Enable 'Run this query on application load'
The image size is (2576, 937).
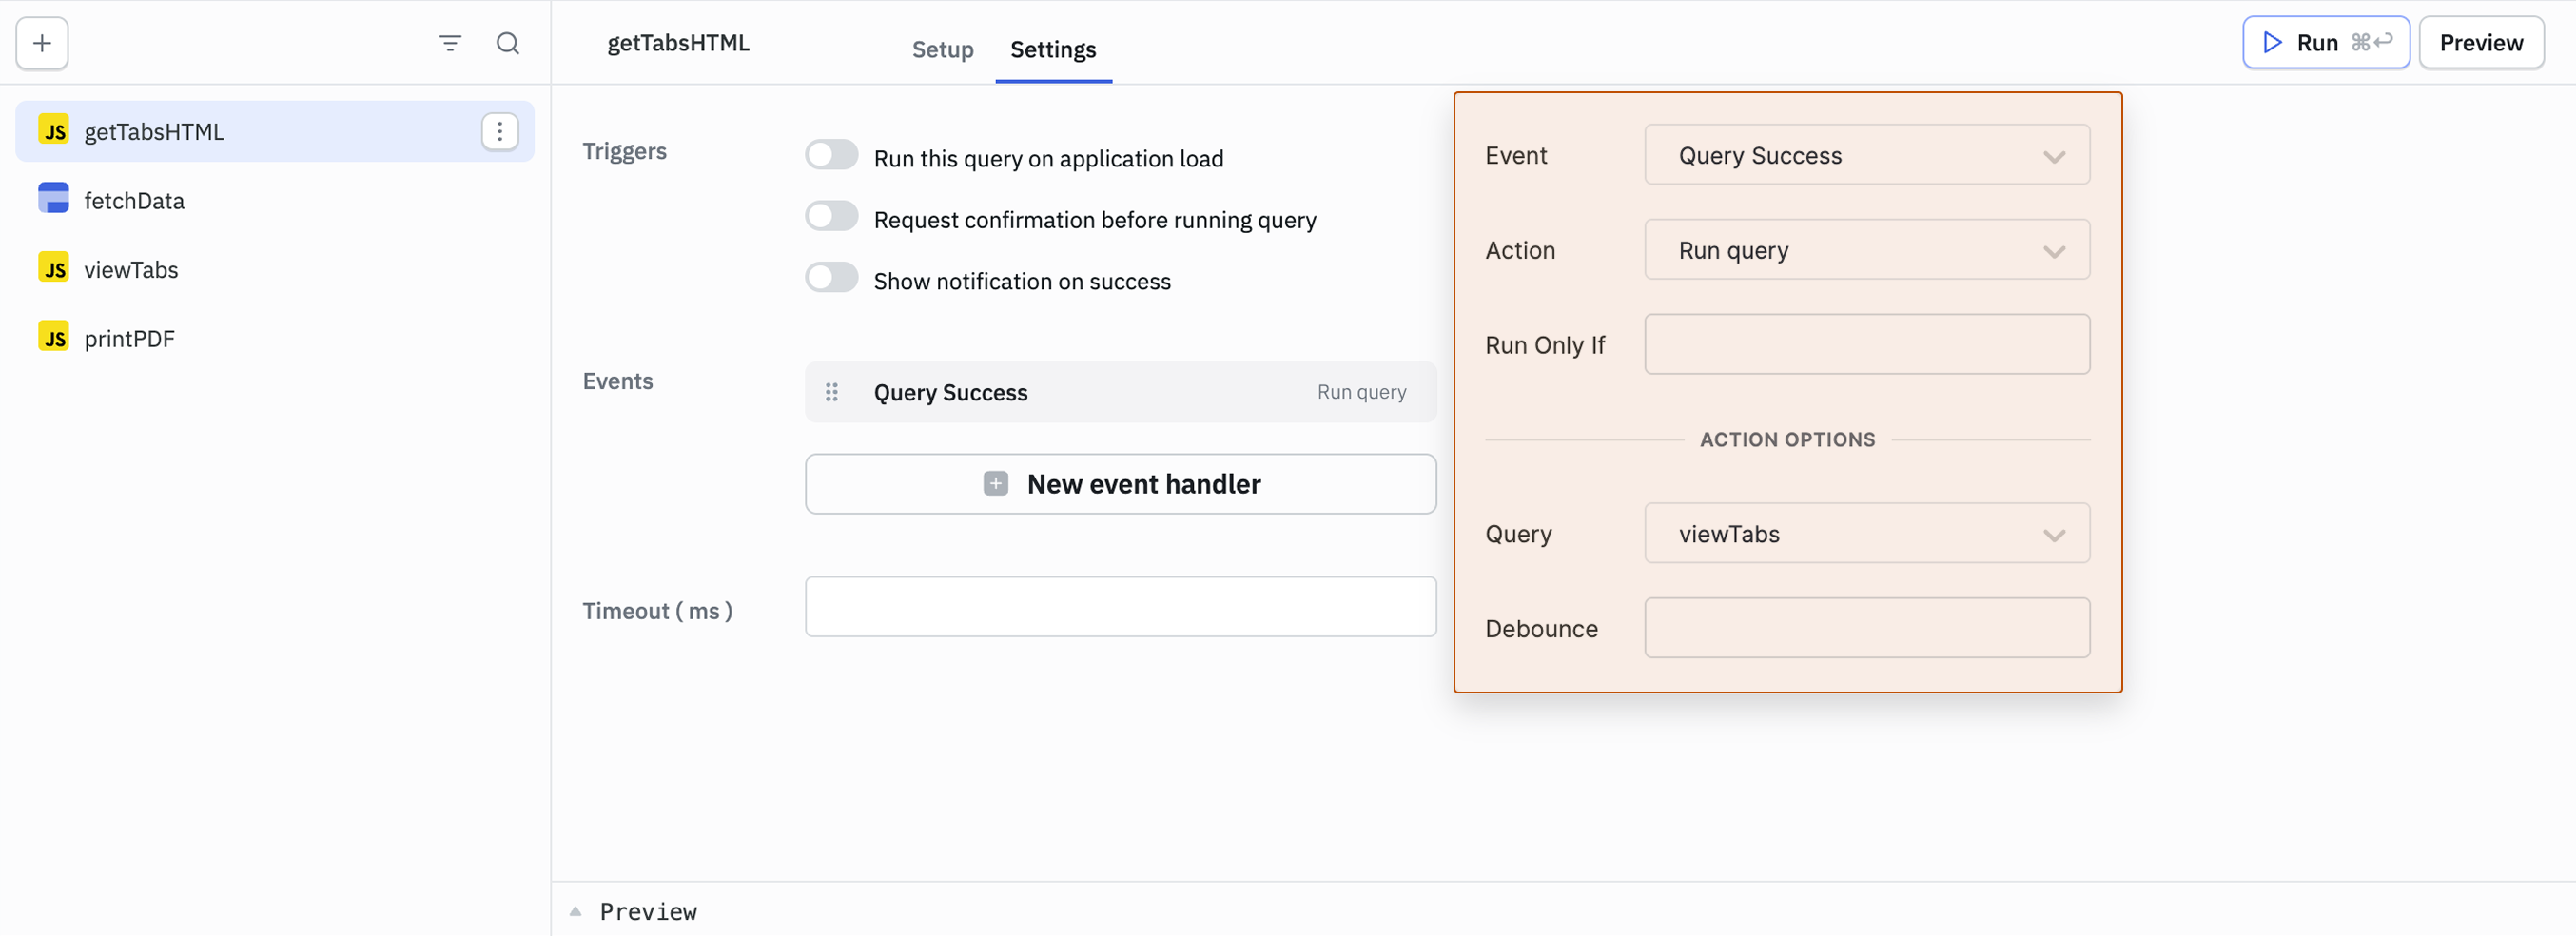tap(831, 154)
